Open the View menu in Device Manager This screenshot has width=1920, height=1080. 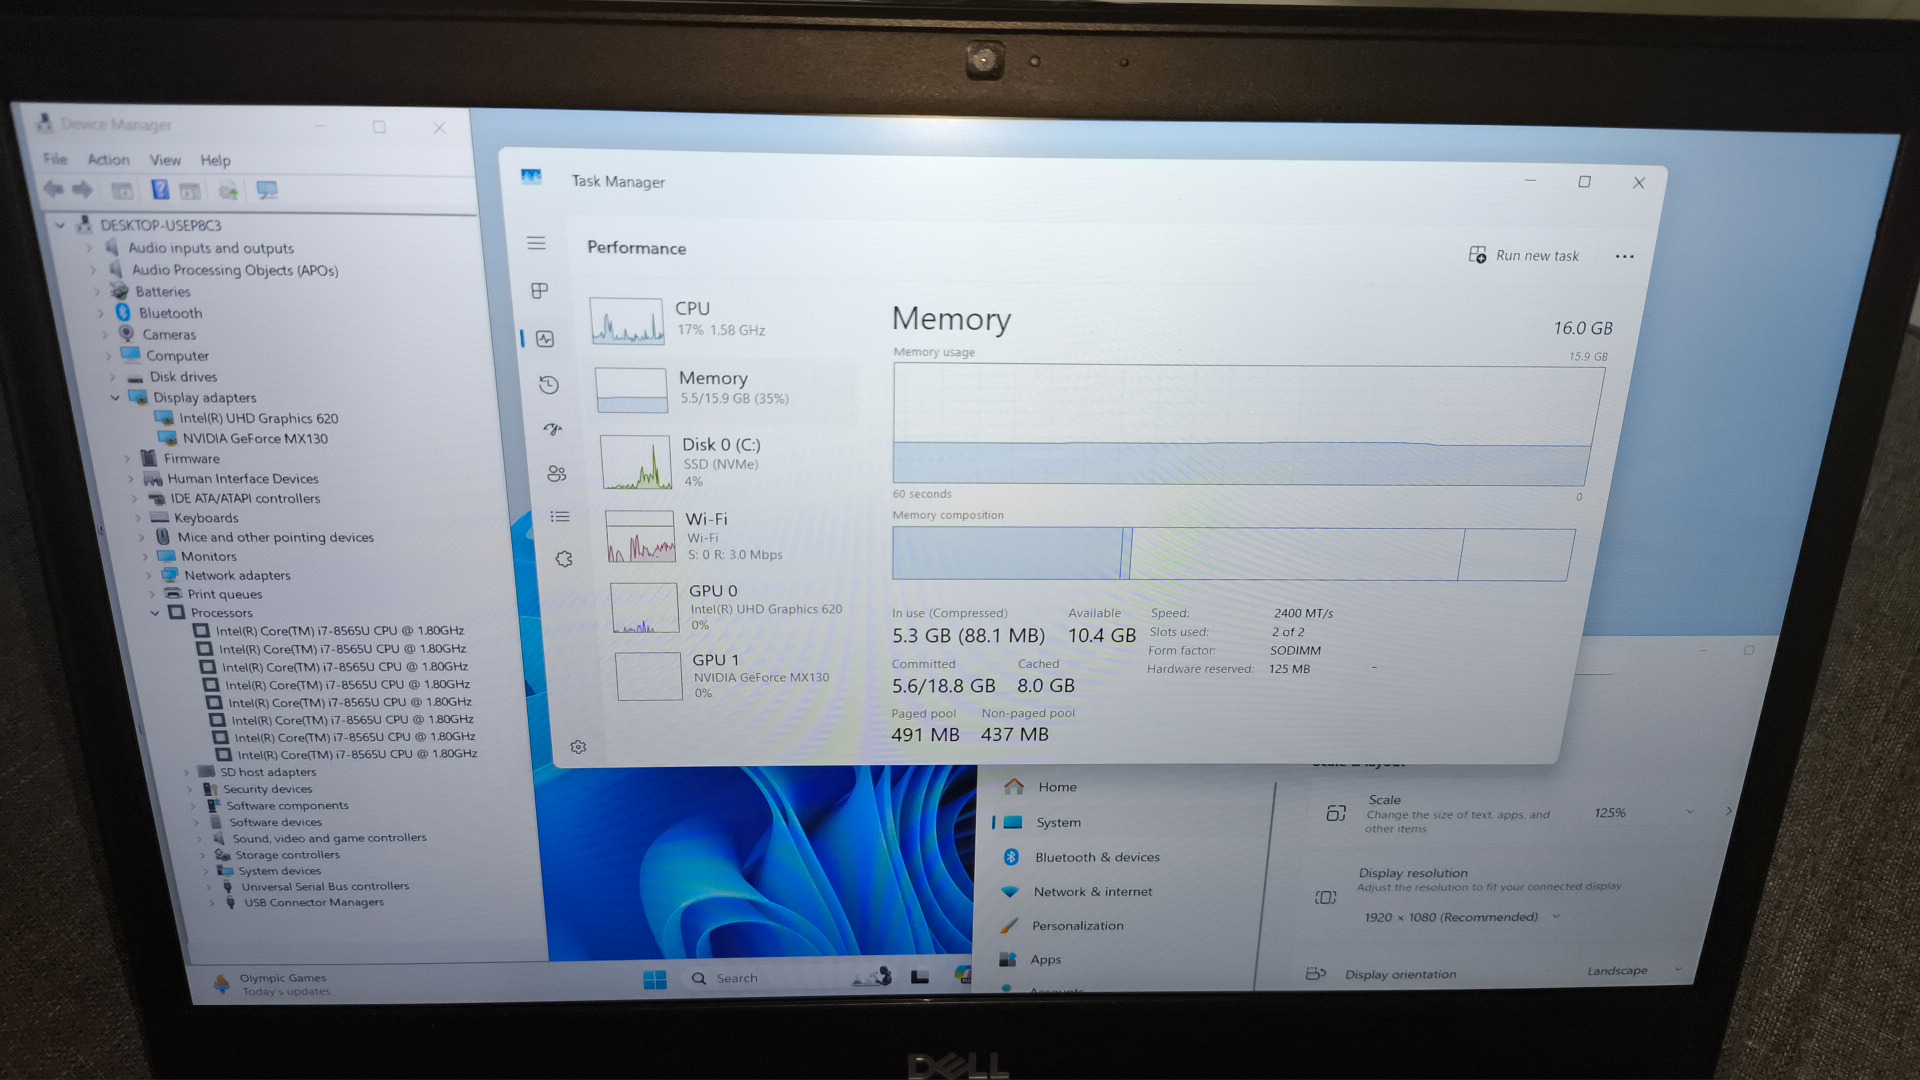[165, 160]
